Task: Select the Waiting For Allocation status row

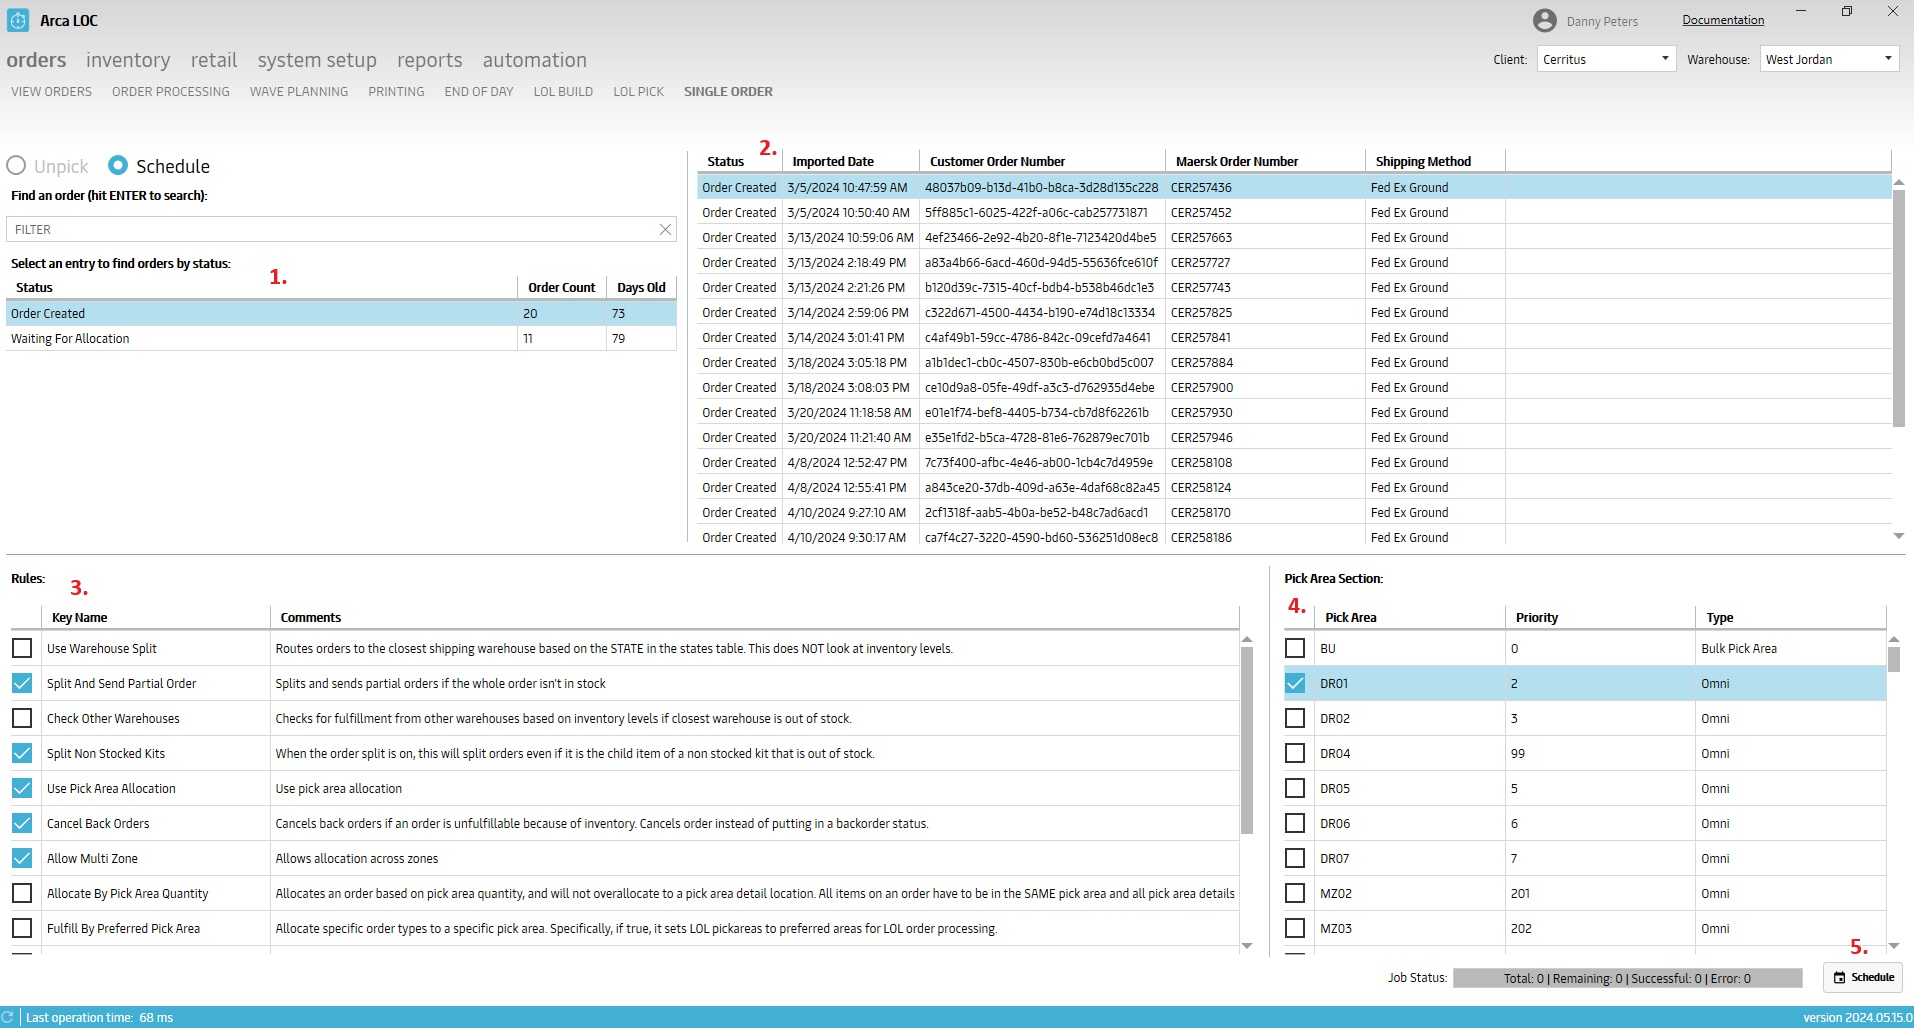Action: (341, 338)
